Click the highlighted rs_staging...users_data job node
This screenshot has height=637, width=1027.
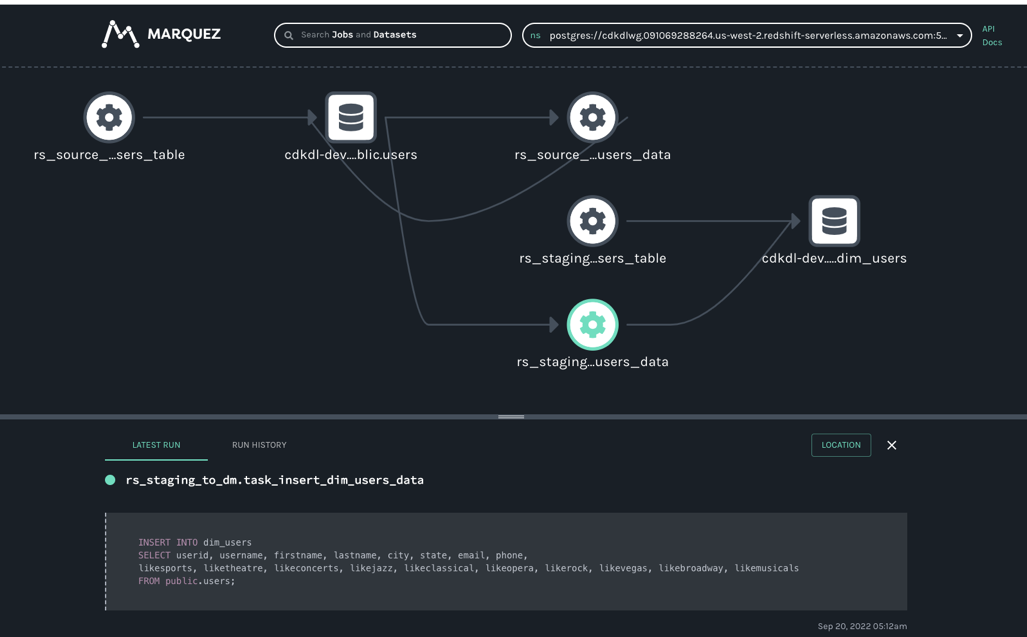(593, 324)
